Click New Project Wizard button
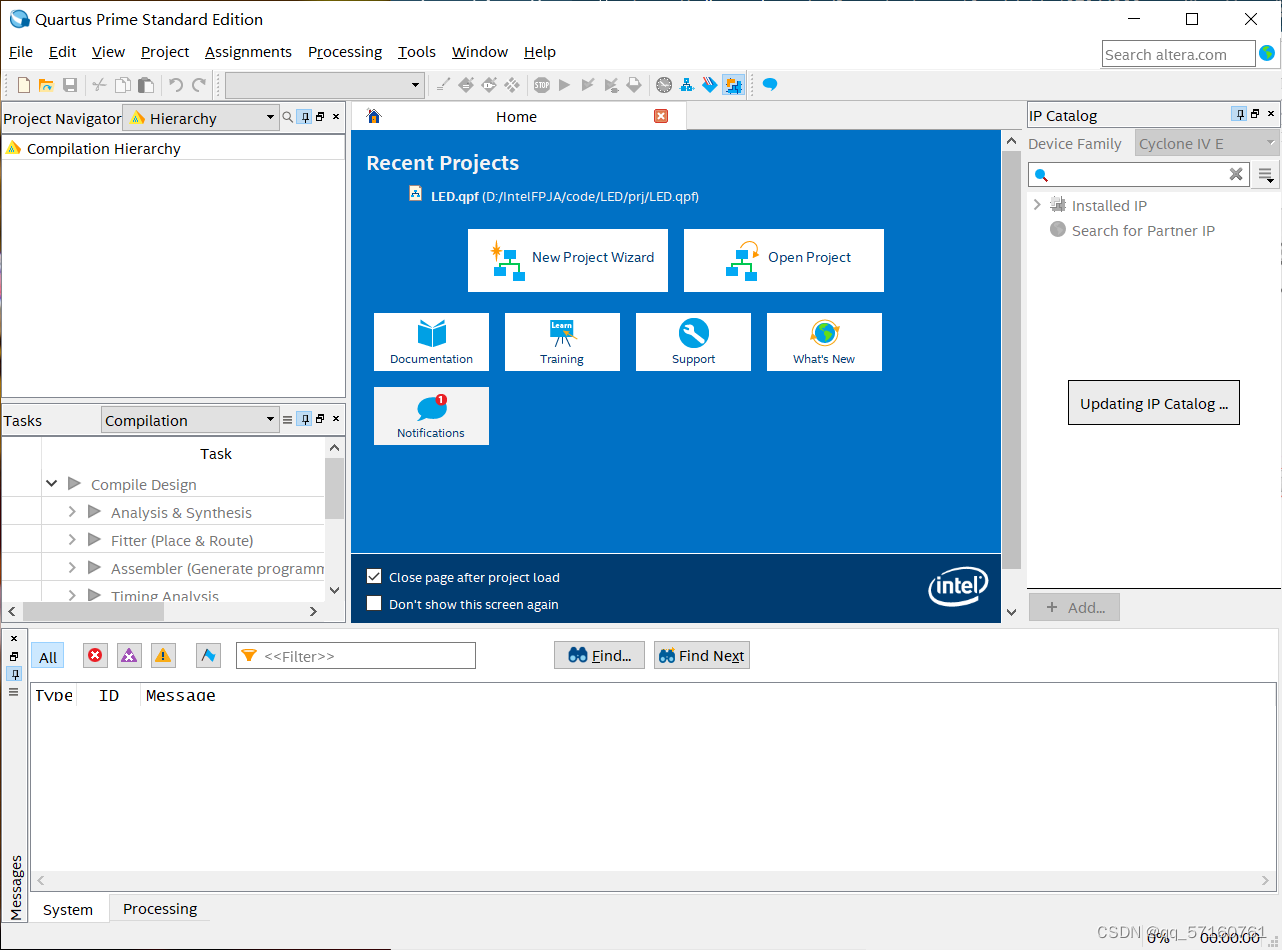 pos(568,260)
